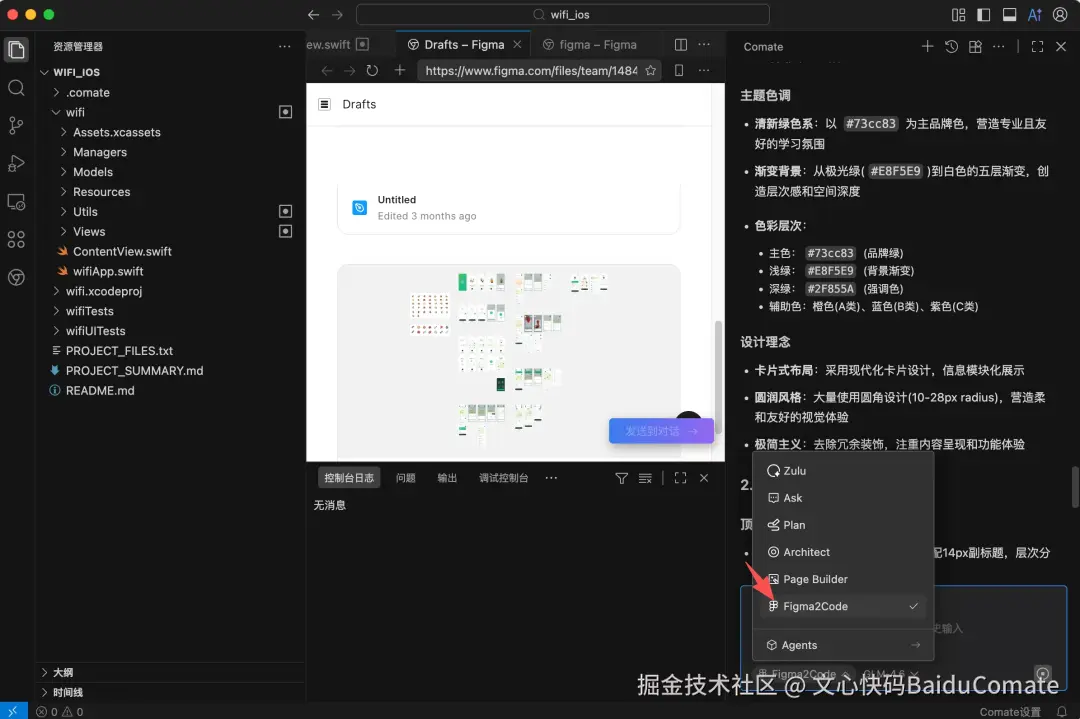Open the Figma design thumbnail preview
Screen dimensions: 1080x719
click(x=508, y=362)
